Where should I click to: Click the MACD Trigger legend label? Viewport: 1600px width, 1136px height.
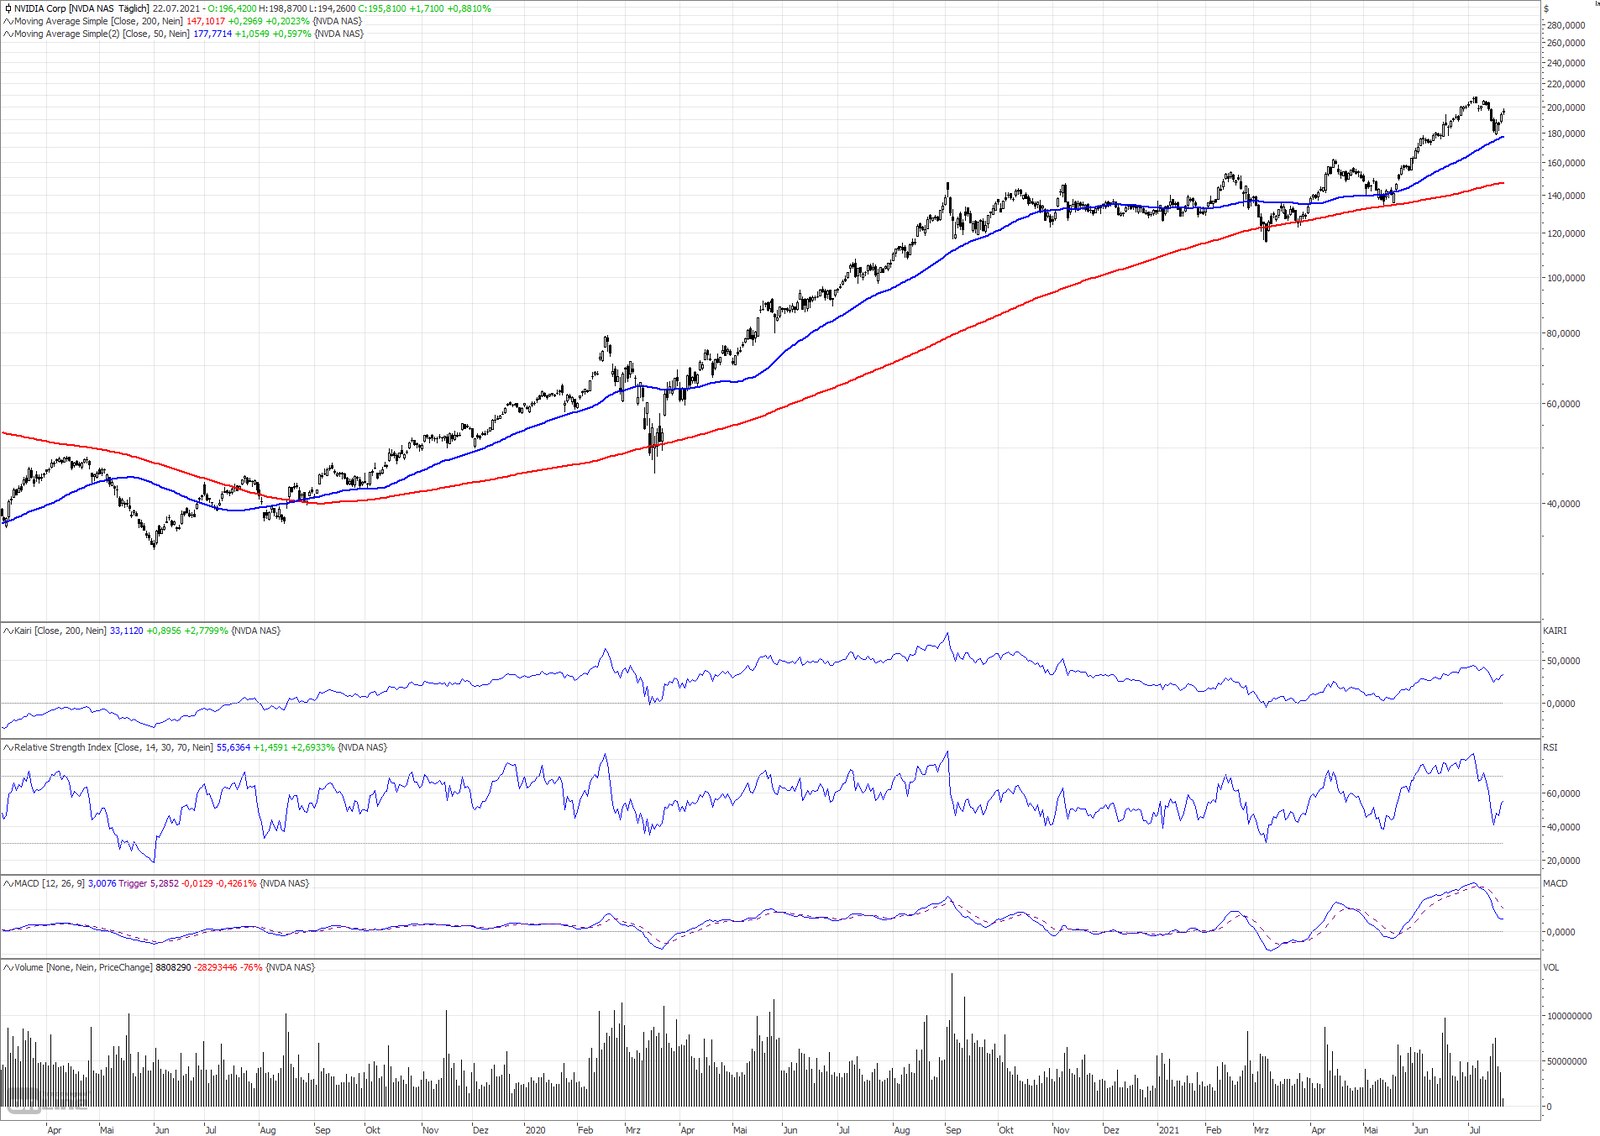click(x=132, y=884)
